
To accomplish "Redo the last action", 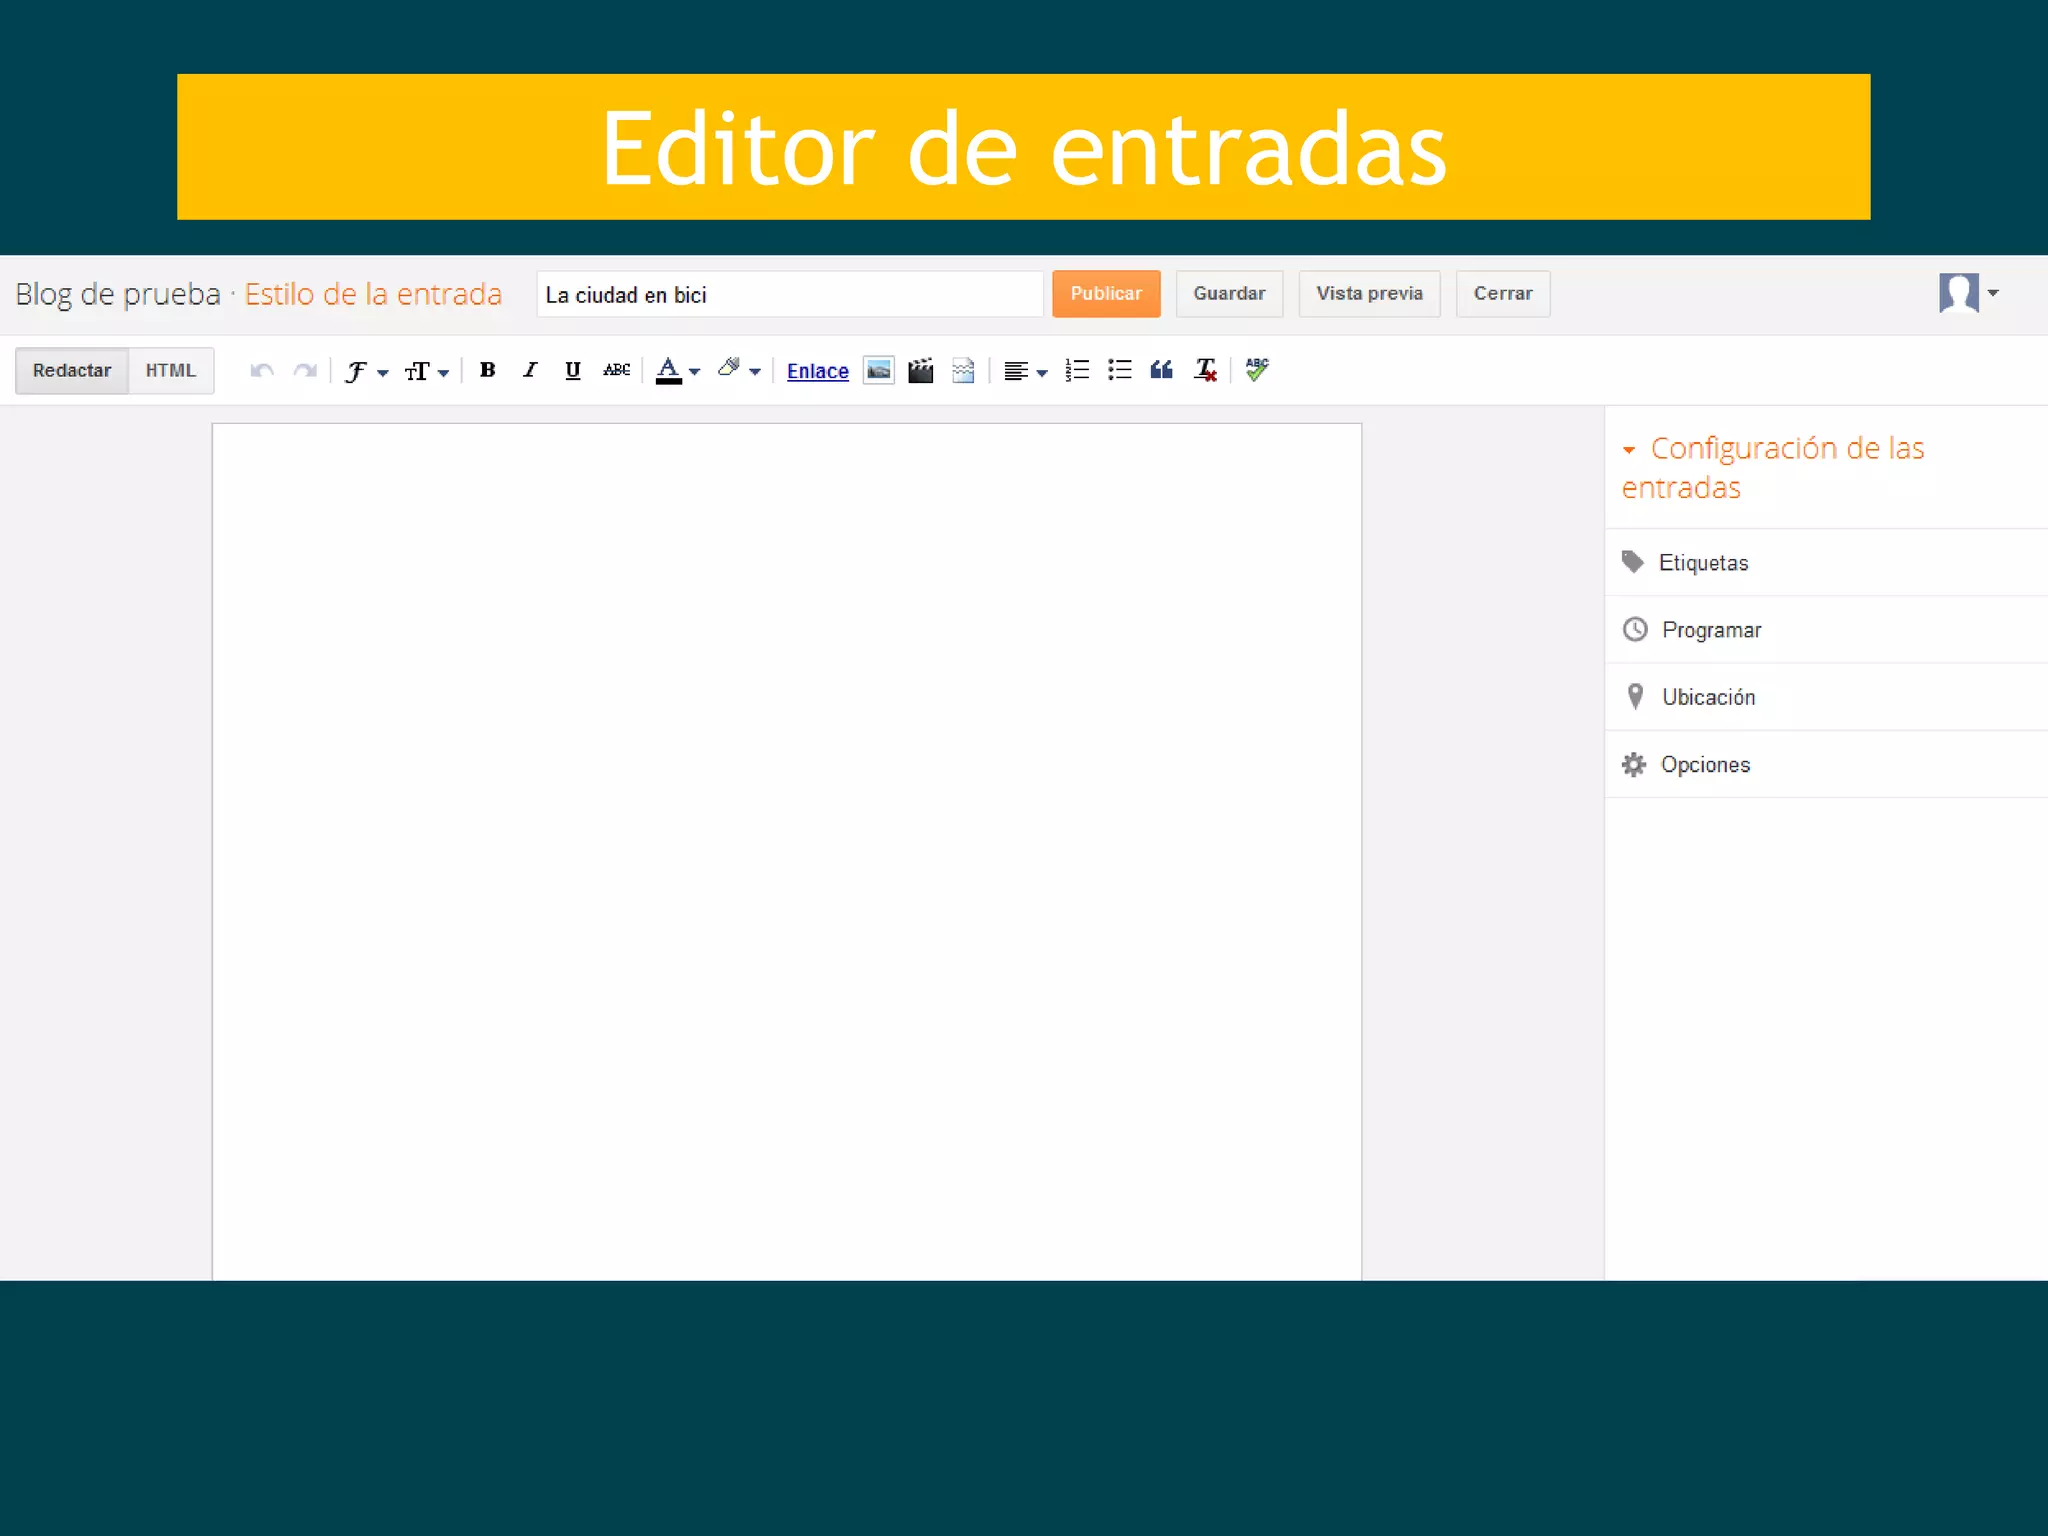I will (x=305, y=371).
